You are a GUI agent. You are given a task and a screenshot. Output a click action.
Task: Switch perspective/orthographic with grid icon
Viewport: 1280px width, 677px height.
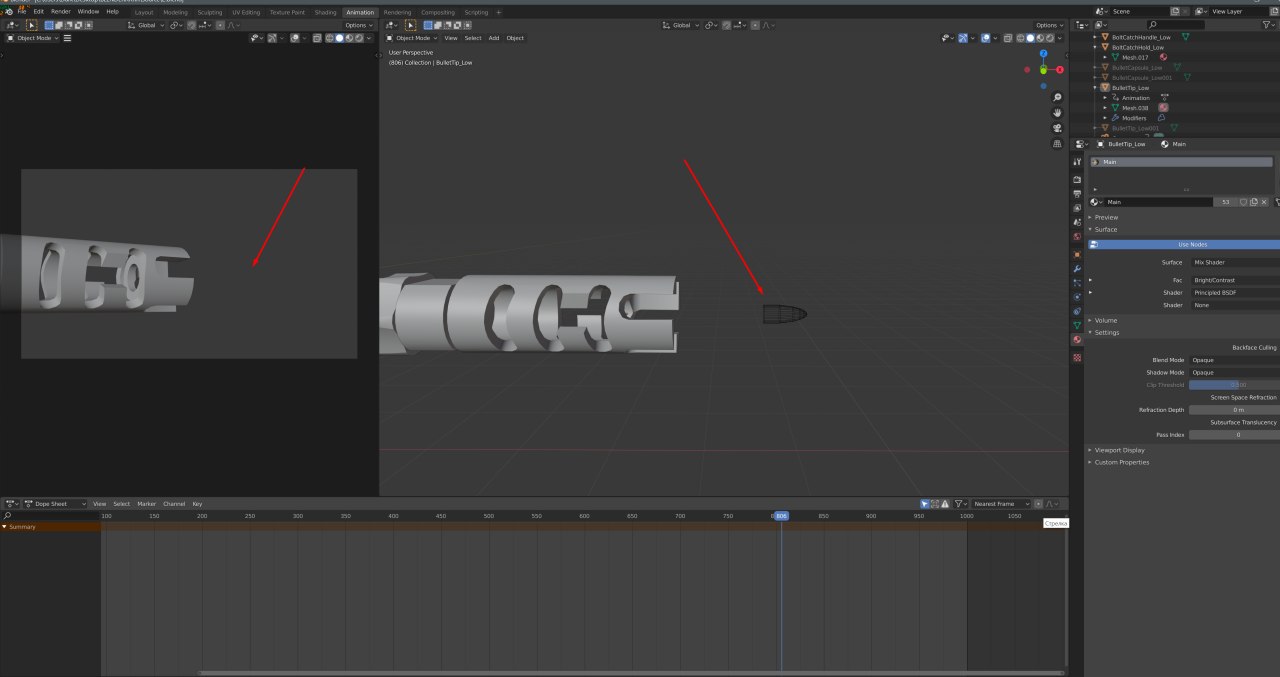point(1057,143)
